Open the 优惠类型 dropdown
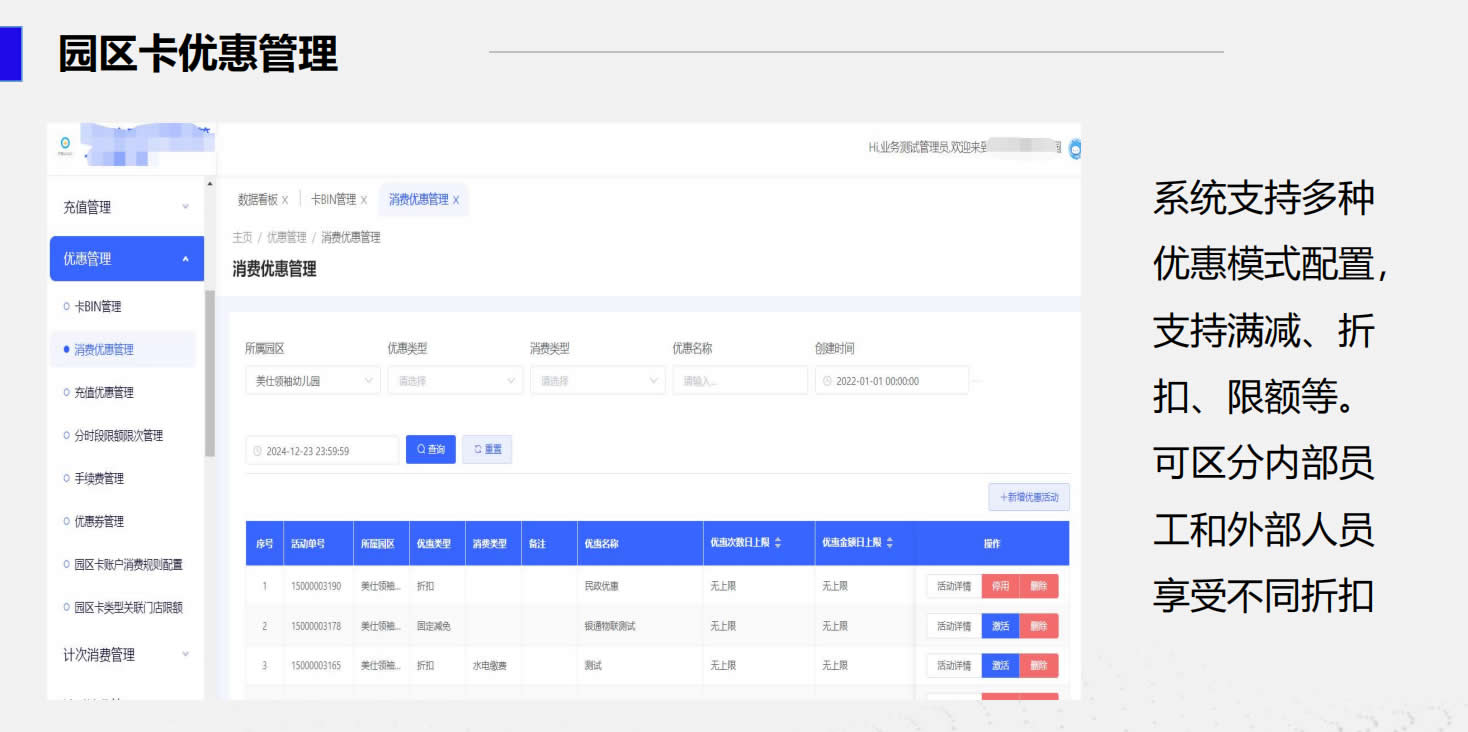Viewport: 1468px width, 732px height. pos(455,381)
